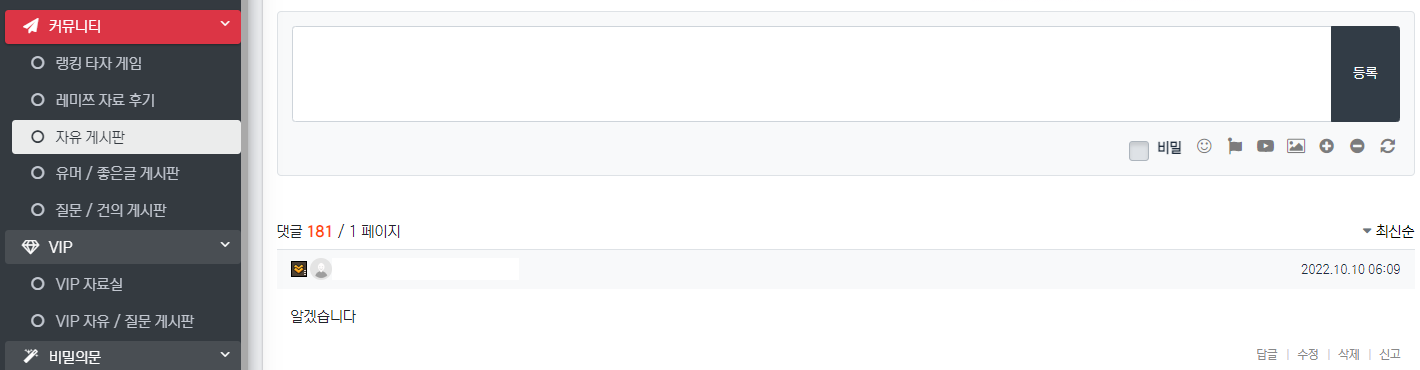Click the flag icon under comment box

1235,146
